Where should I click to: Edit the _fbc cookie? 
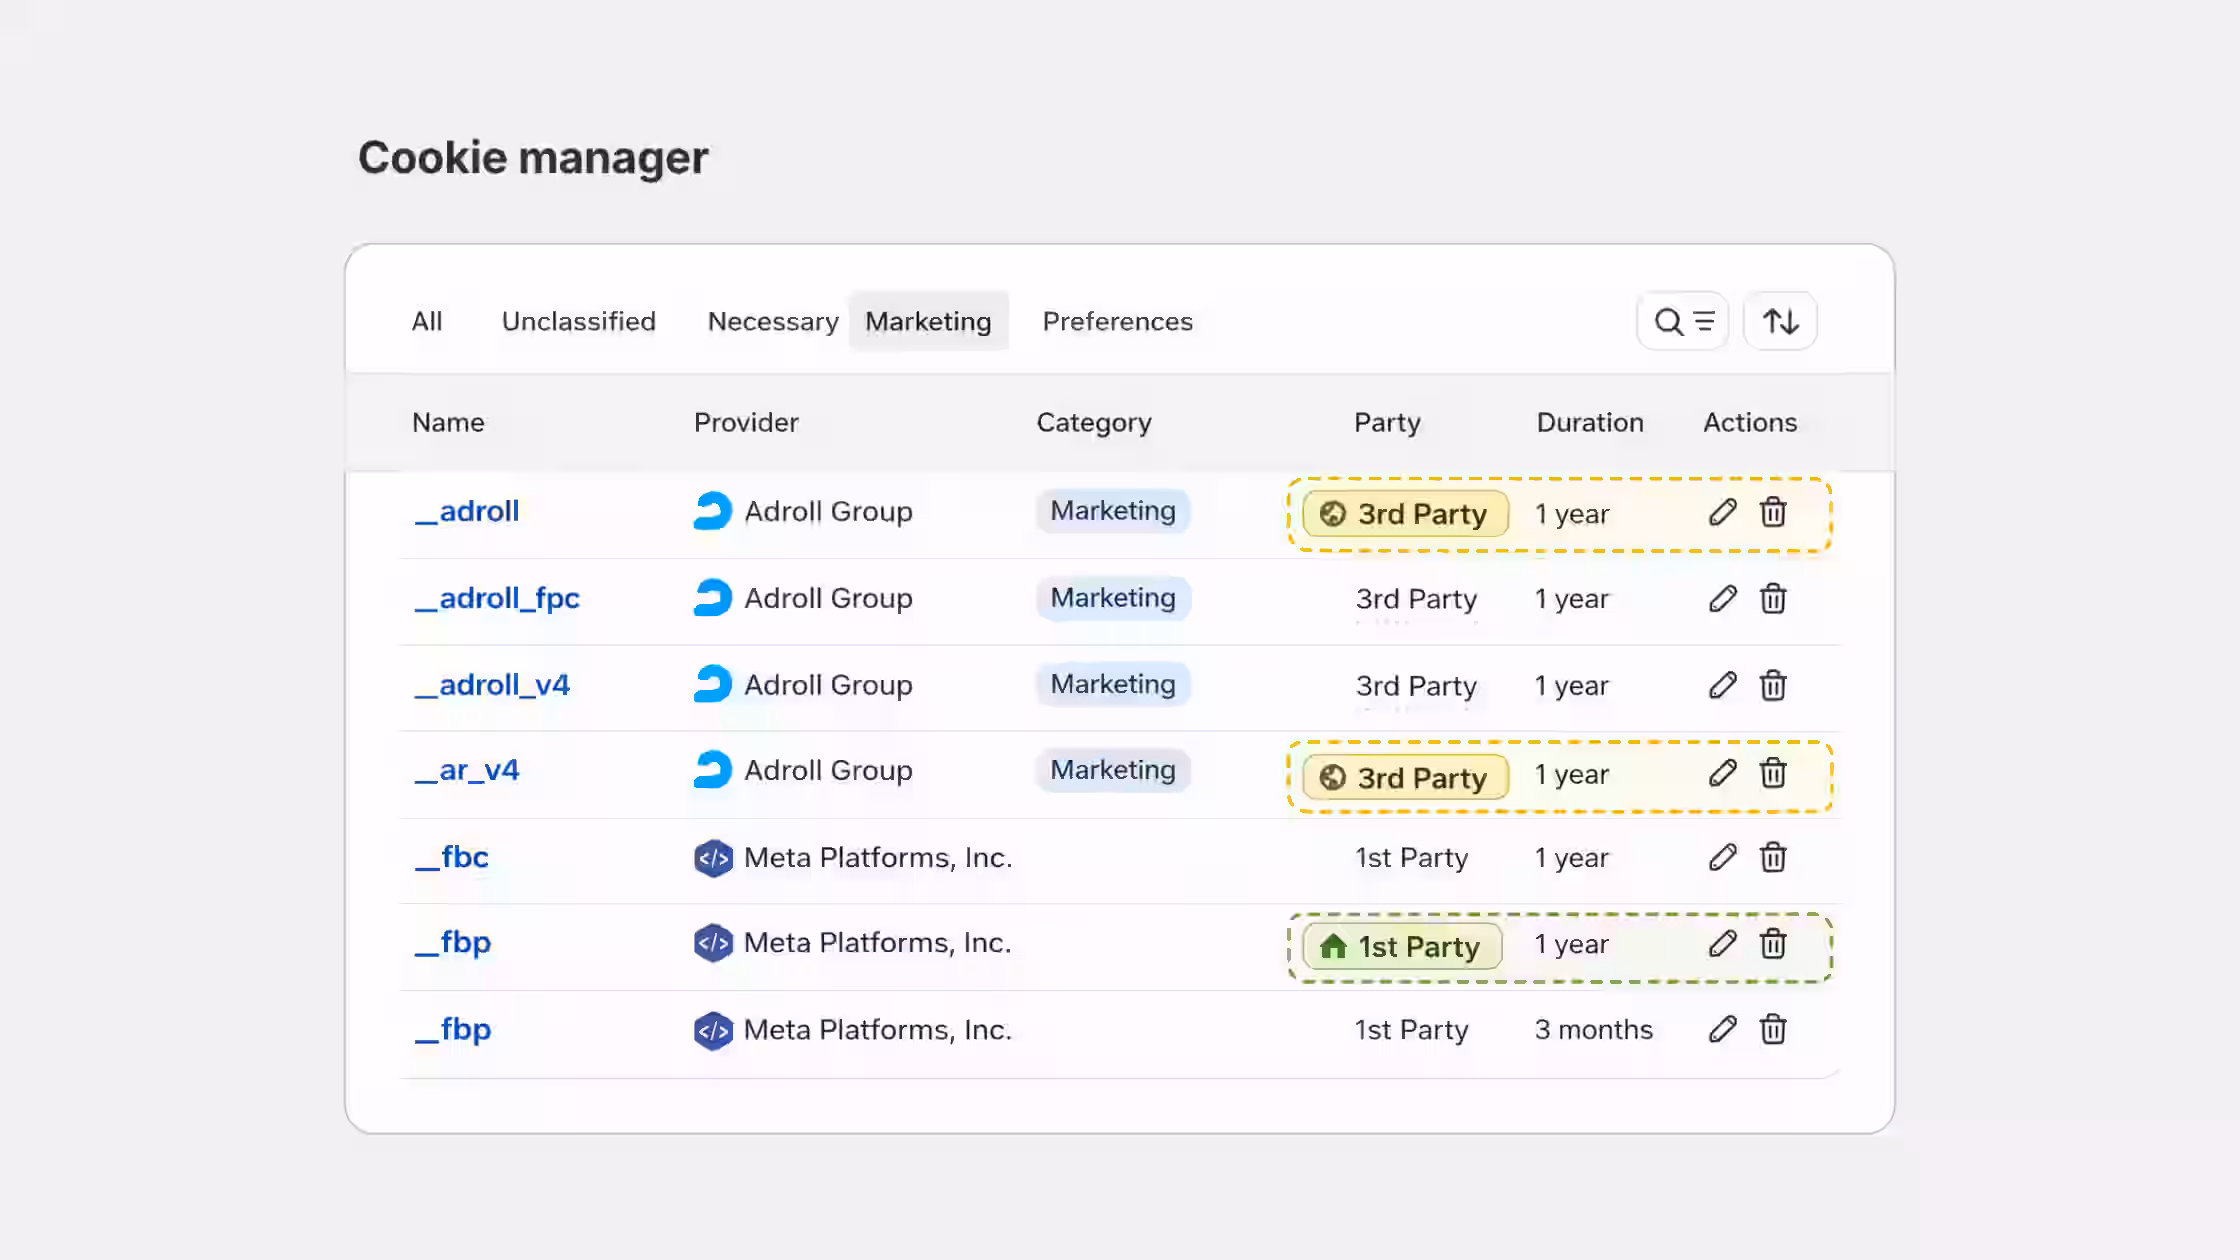coord(1722,857)
